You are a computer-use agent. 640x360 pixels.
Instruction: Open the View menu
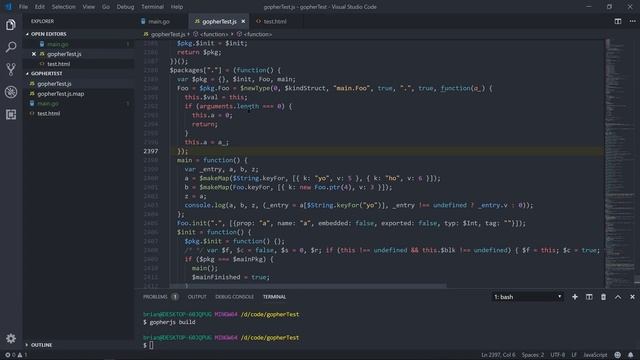(89, 7)
